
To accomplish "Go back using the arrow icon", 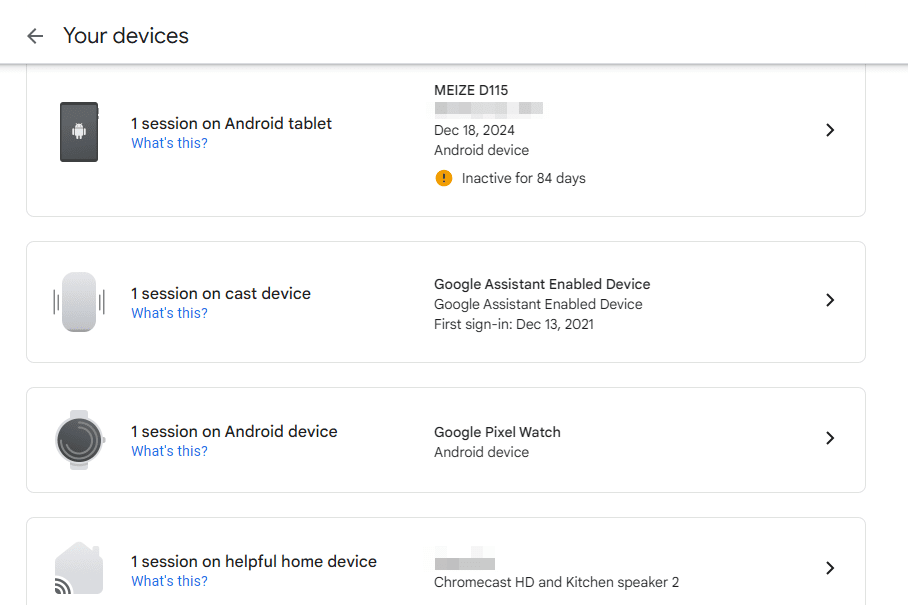I will 35,36.
